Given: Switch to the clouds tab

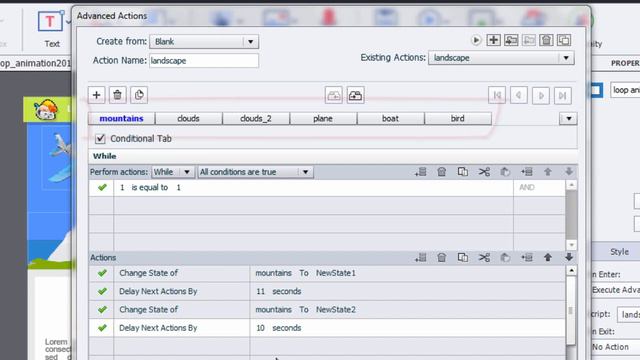Looking at the screenshot, I should (x=189, y=118).
